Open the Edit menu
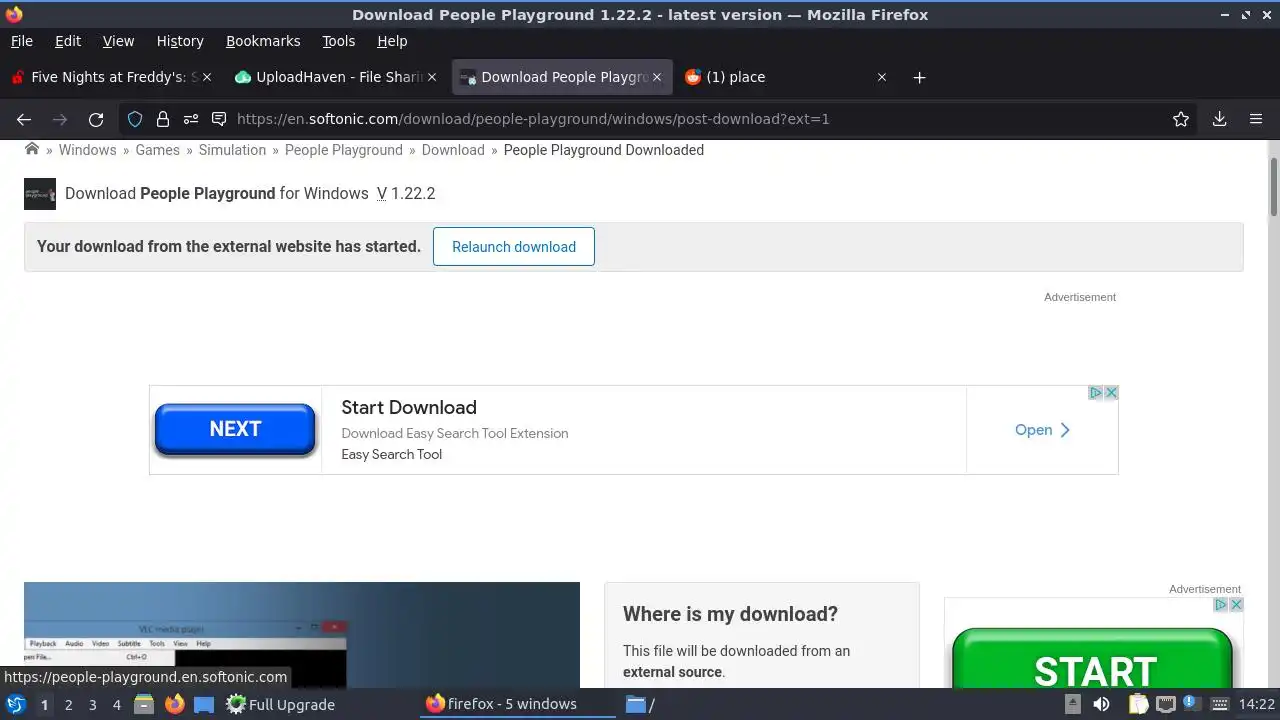Image resolution: width=1280 pixels, height=720 pixels. [68, 41]
